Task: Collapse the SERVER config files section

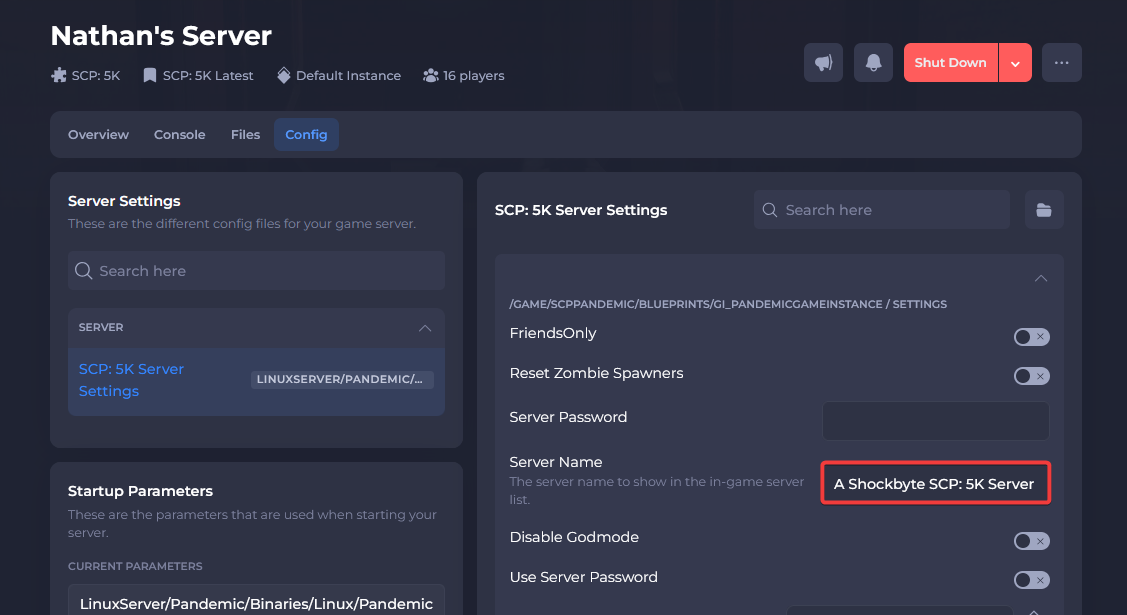Action: pyautogui.click(x=425, y=328)
